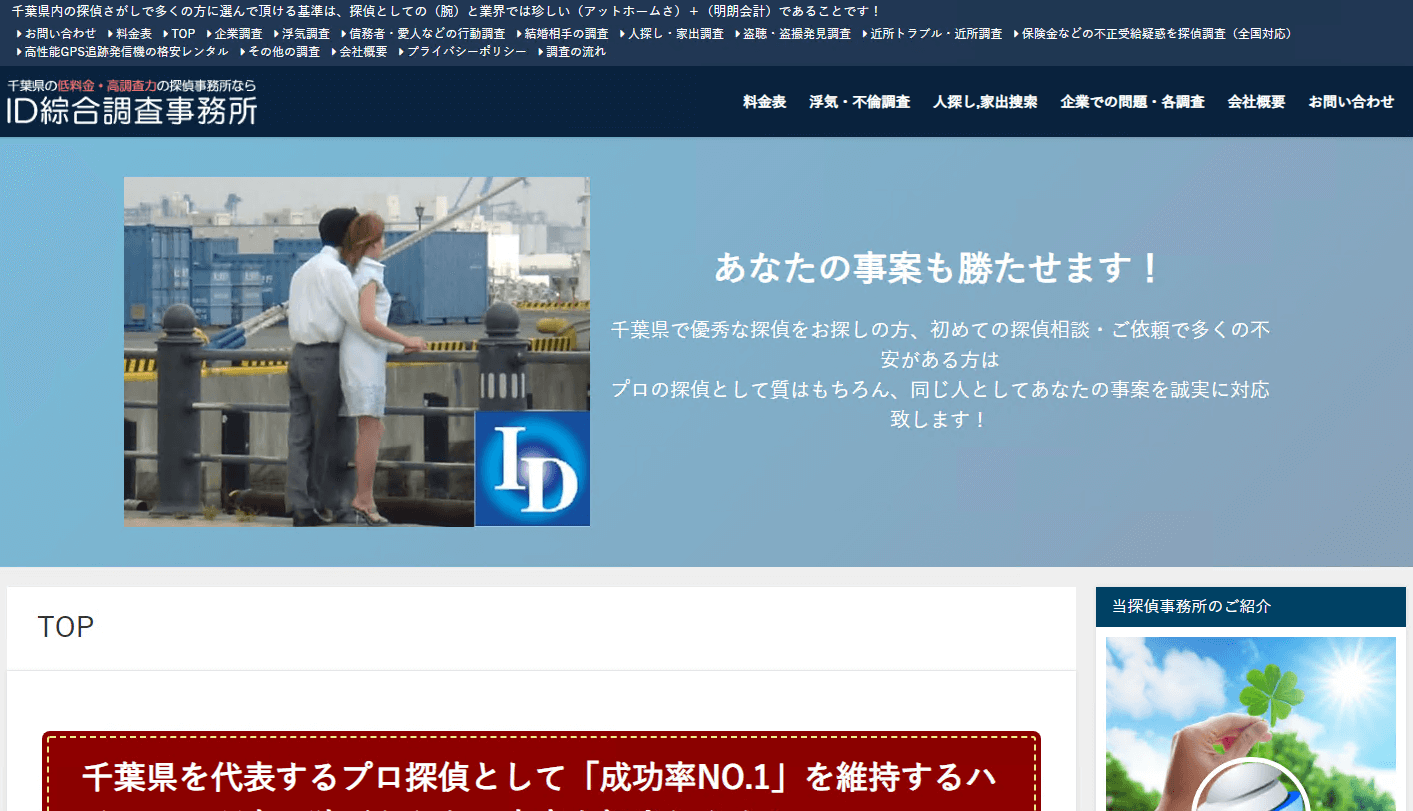Open 近所トラブル・近所調査 link
This screenshot has width=1413, height=811.
(x=936, y=34)
